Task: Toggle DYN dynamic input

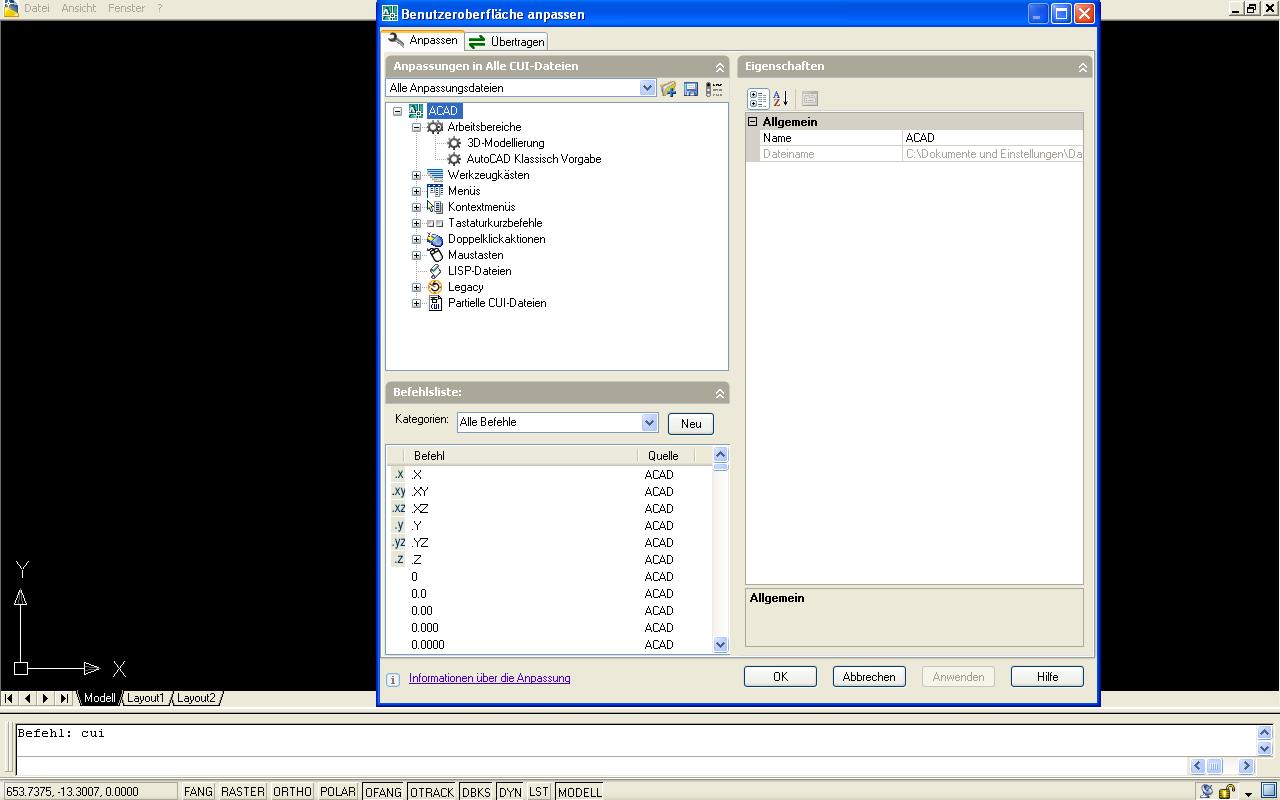Action: point(510,791)
